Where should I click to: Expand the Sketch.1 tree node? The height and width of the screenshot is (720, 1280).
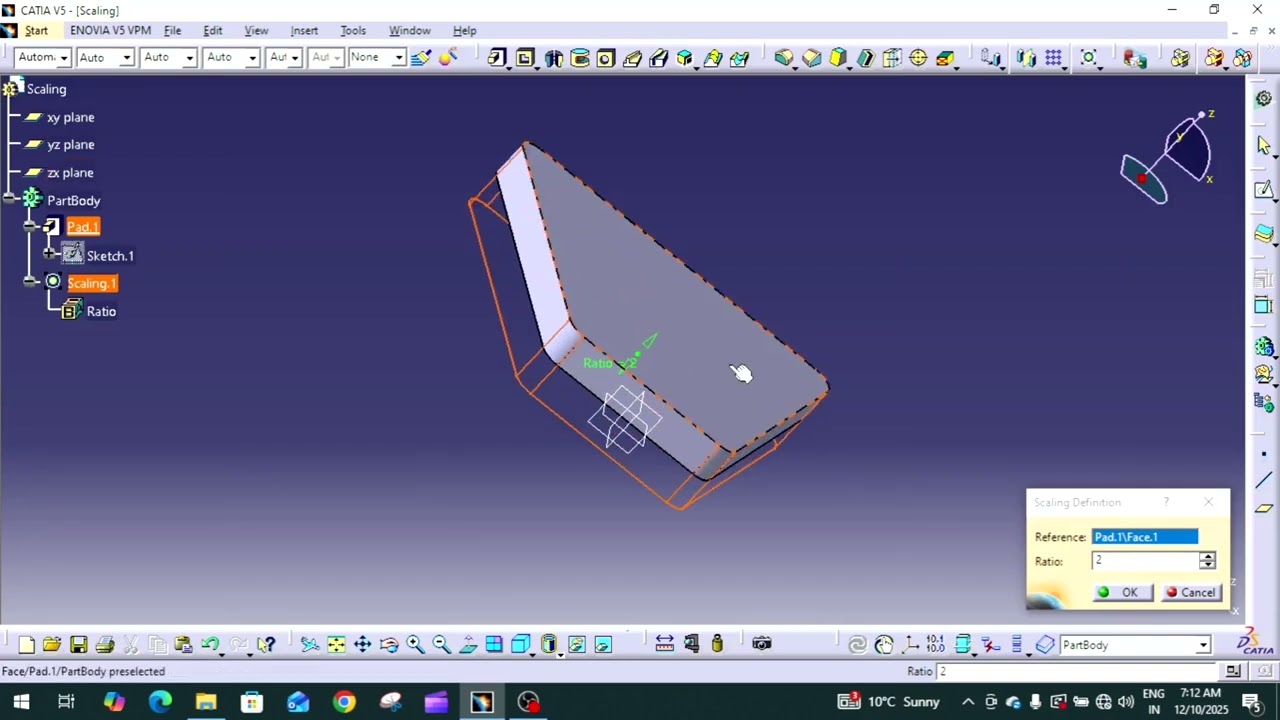tap(49, 255)
